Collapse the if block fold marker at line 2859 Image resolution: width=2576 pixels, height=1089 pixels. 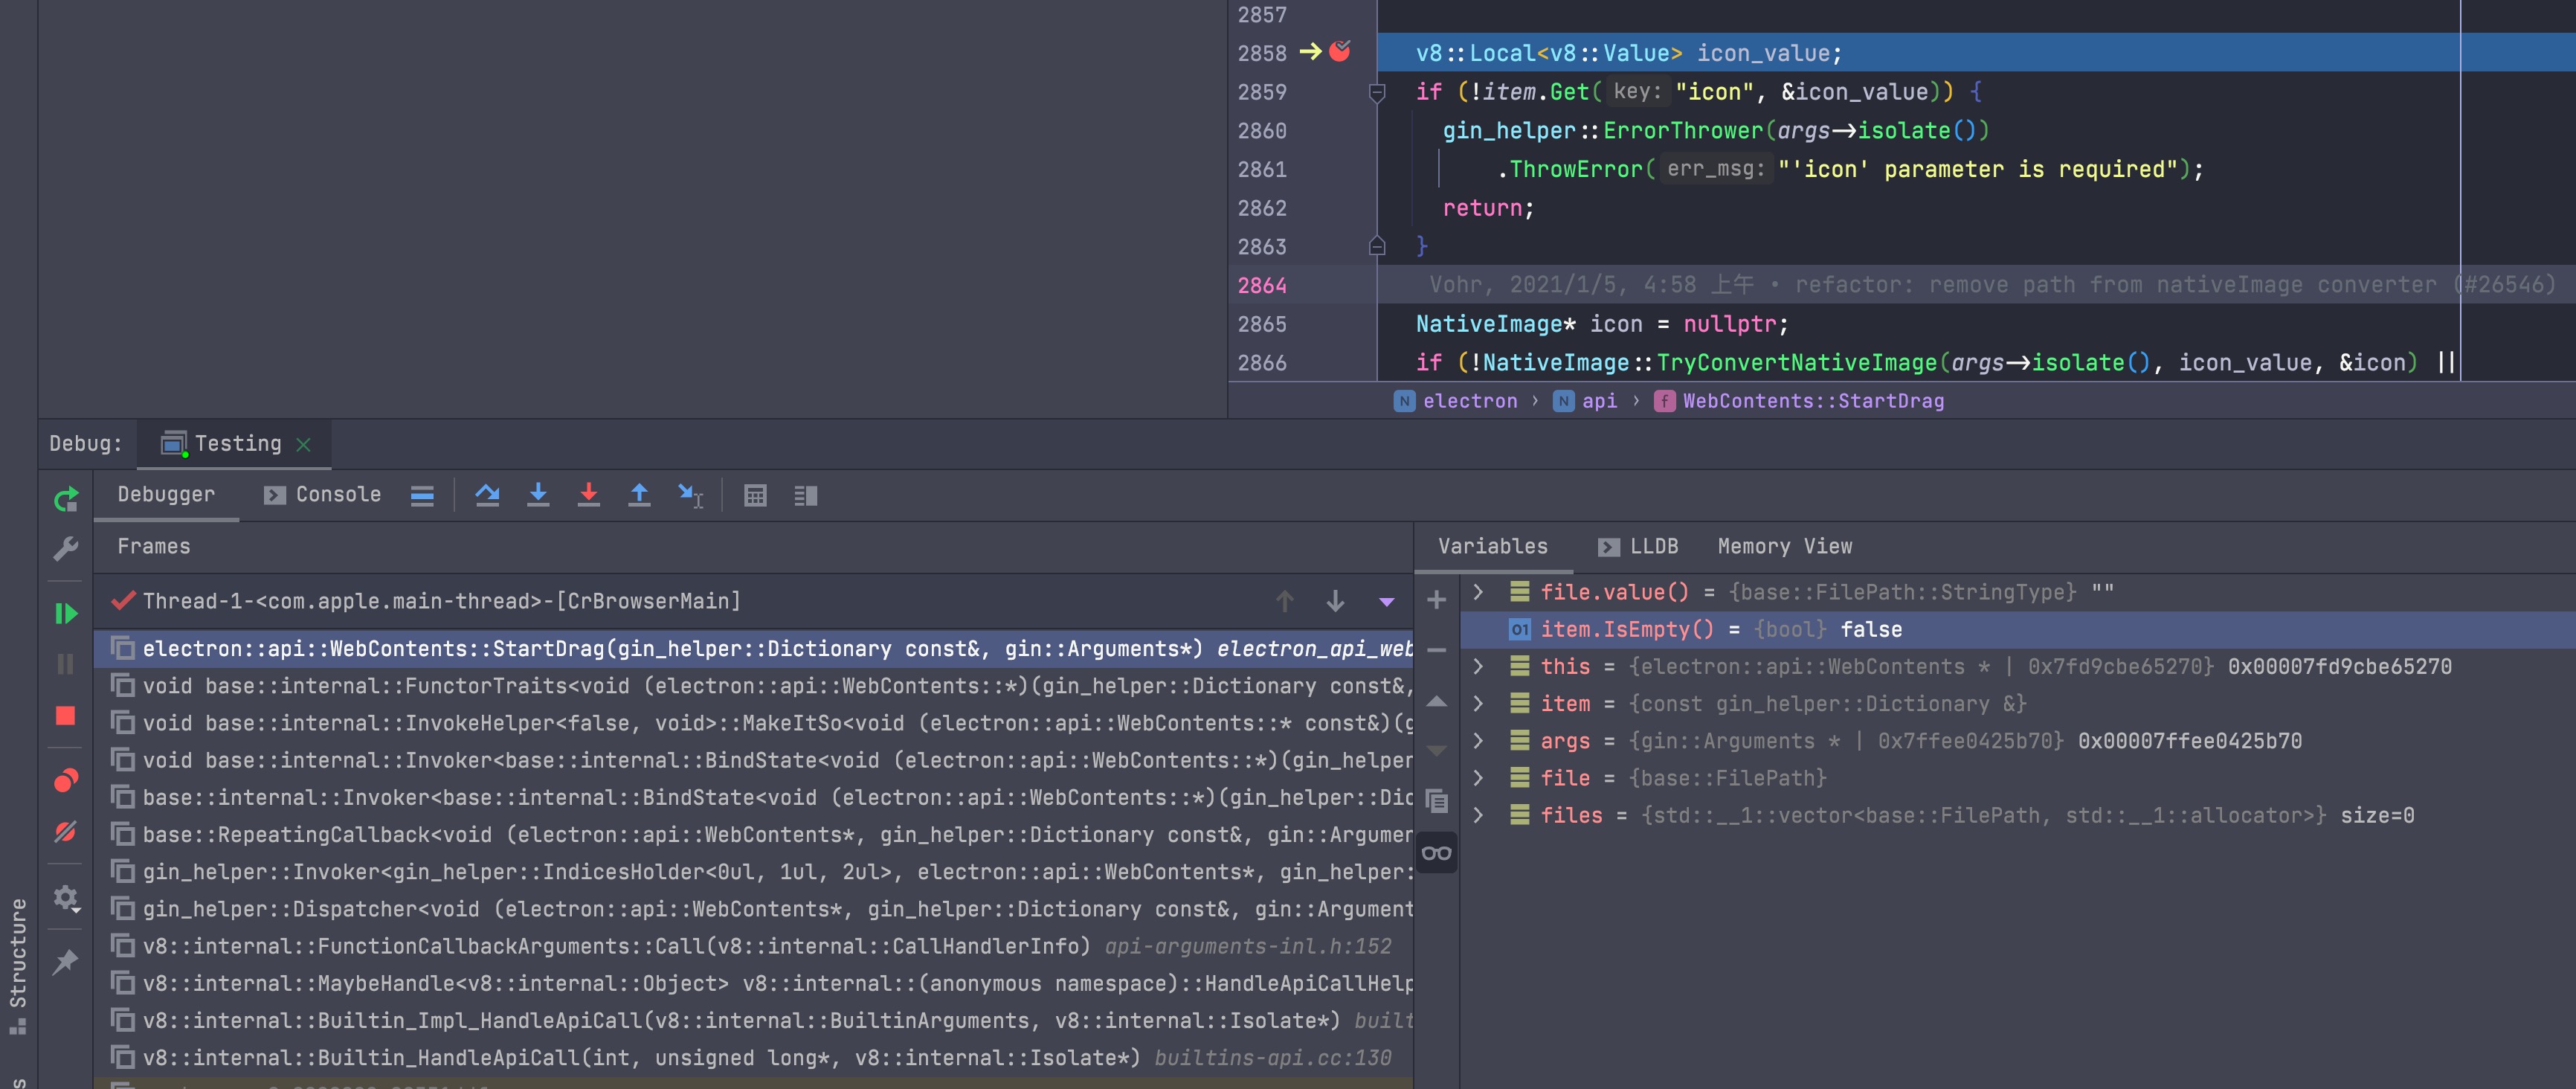1377,93
